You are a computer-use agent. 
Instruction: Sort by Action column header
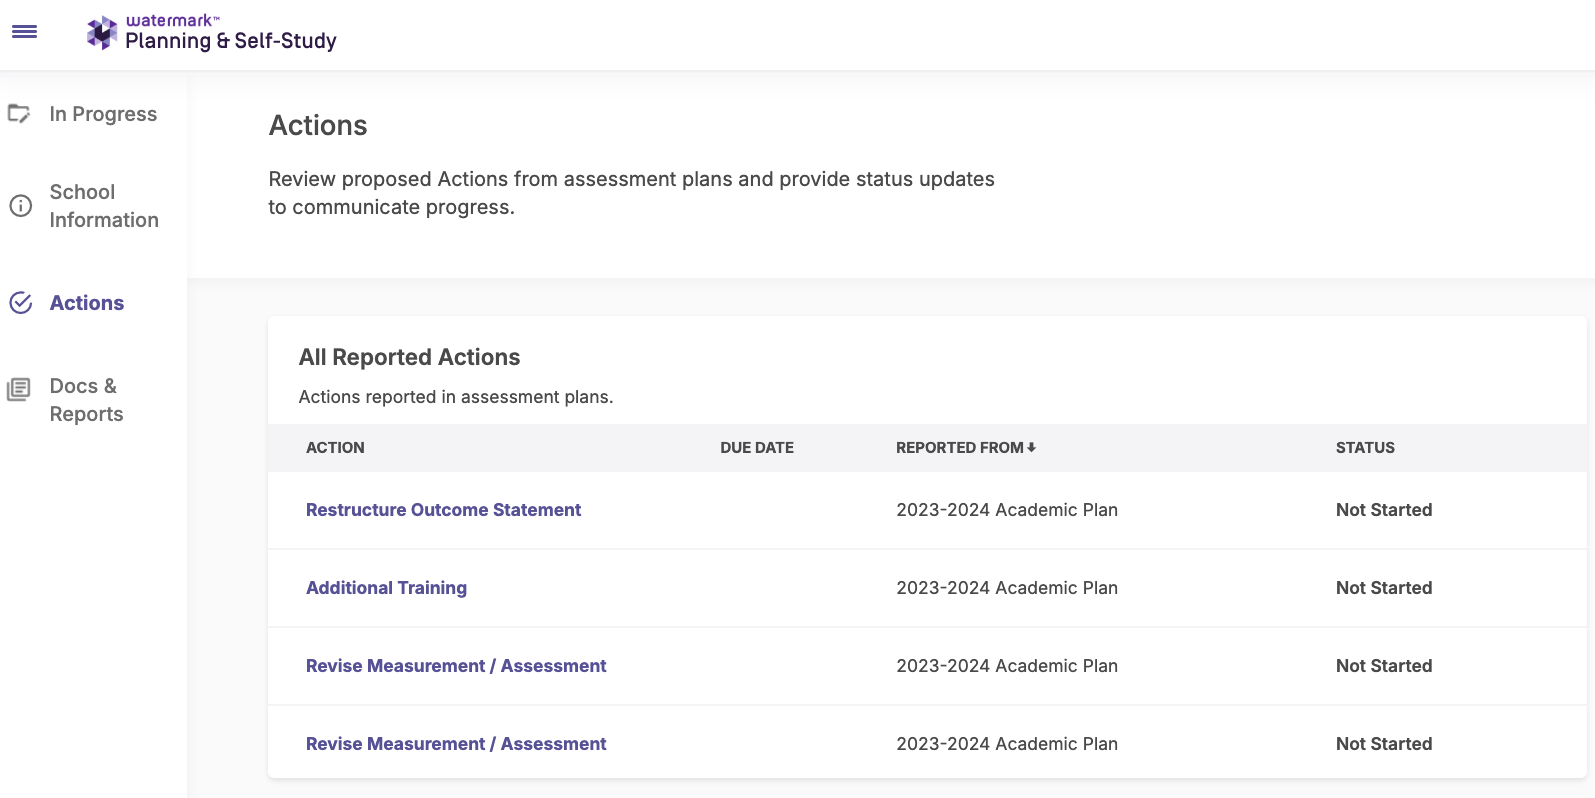point(335,448)
